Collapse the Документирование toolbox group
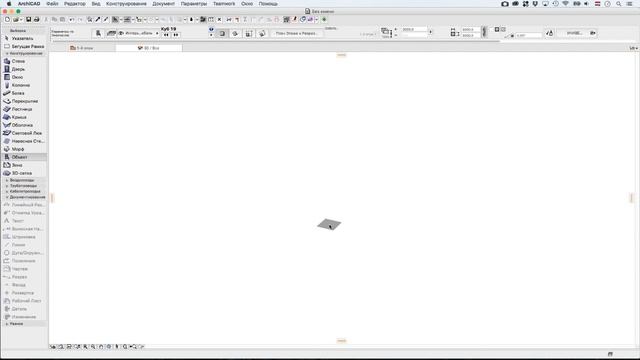This screenshot has width=640, height=360. tap(24, 197)
